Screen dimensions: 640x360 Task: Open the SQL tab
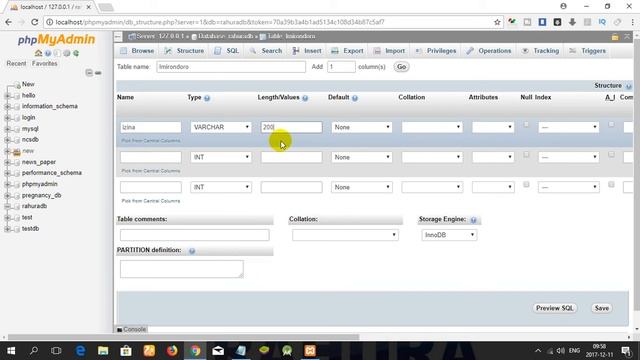pos(227,51)
